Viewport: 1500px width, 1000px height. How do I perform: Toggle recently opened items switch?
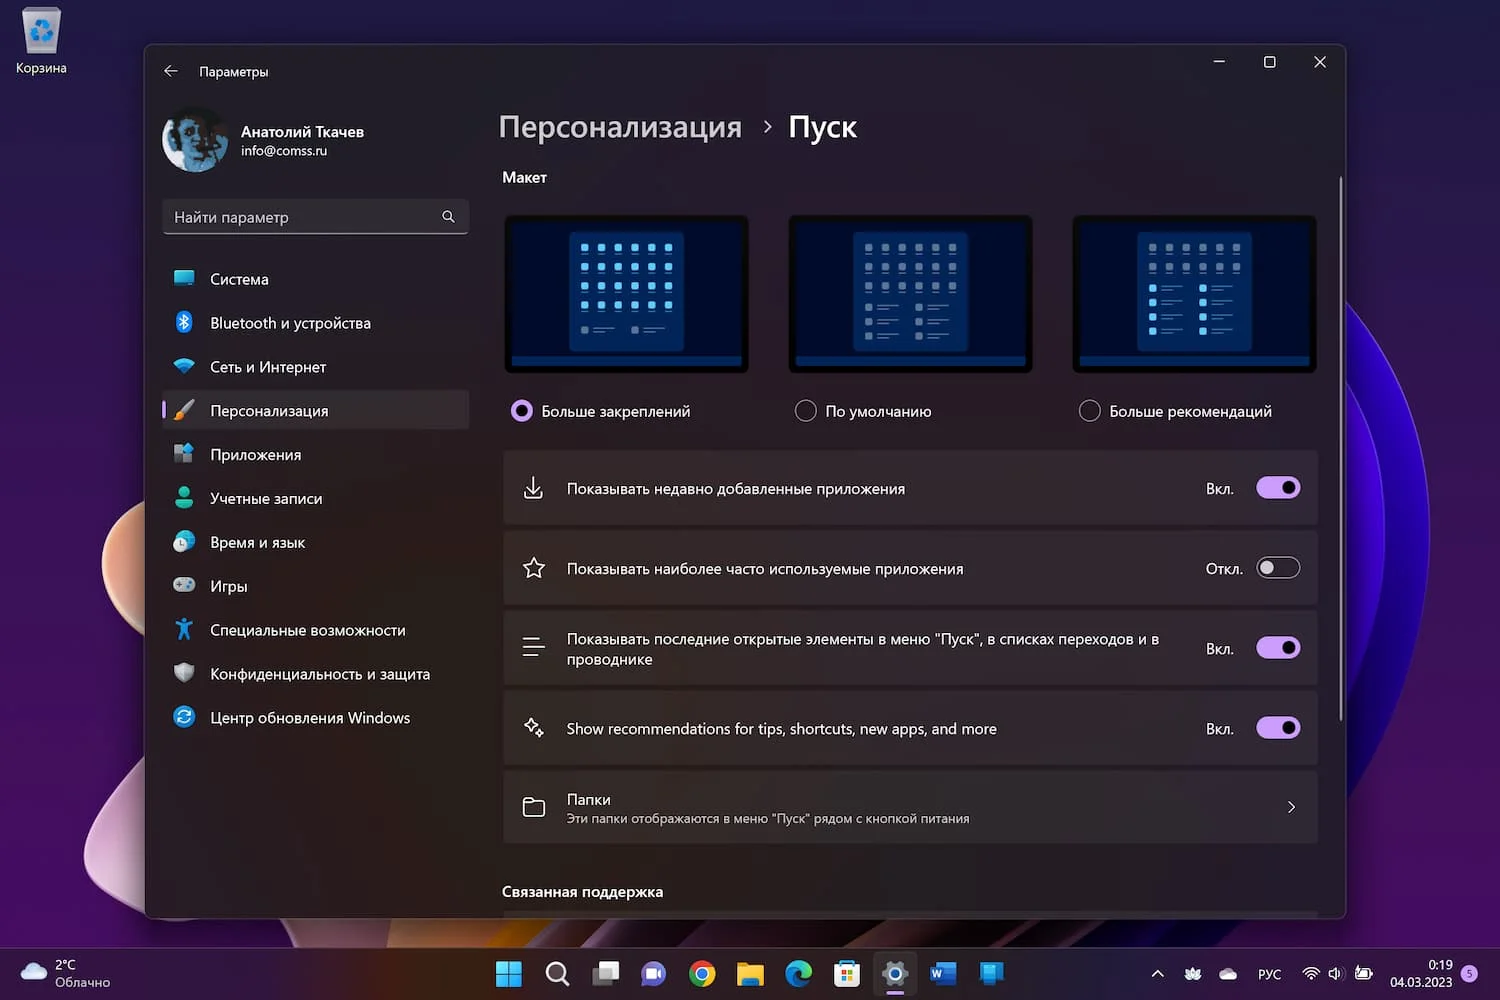click(1278, 648)
